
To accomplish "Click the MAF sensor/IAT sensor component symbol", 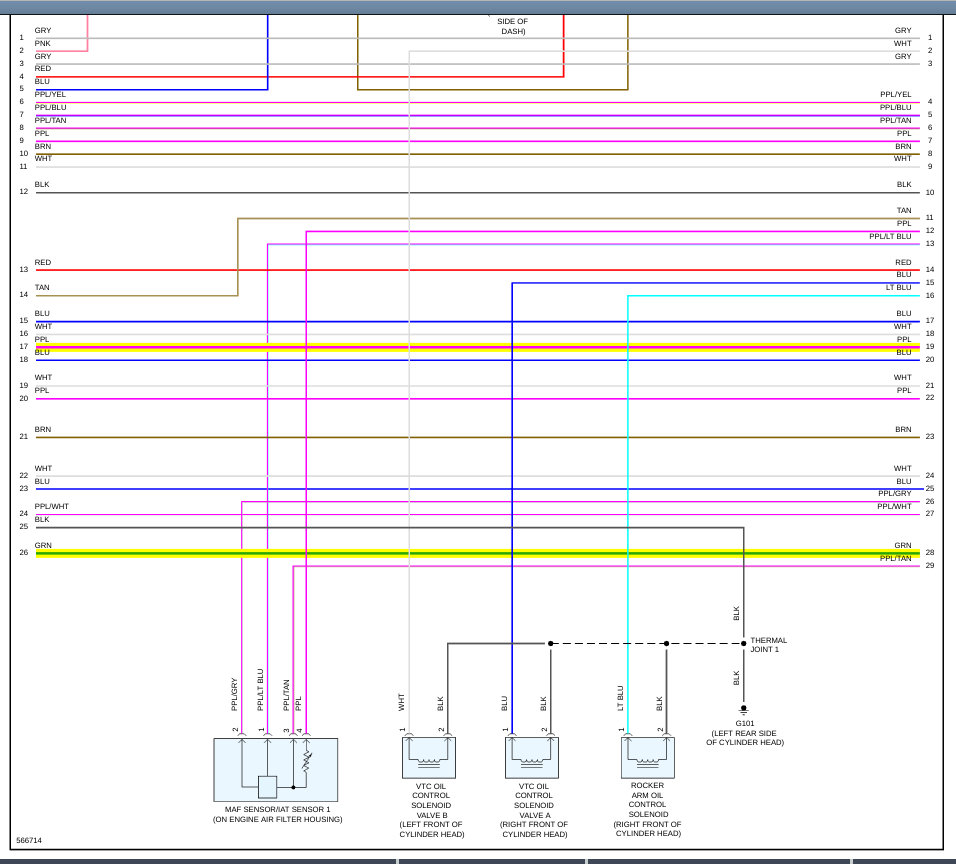I will pyautogui.click(x=276, y=769).
